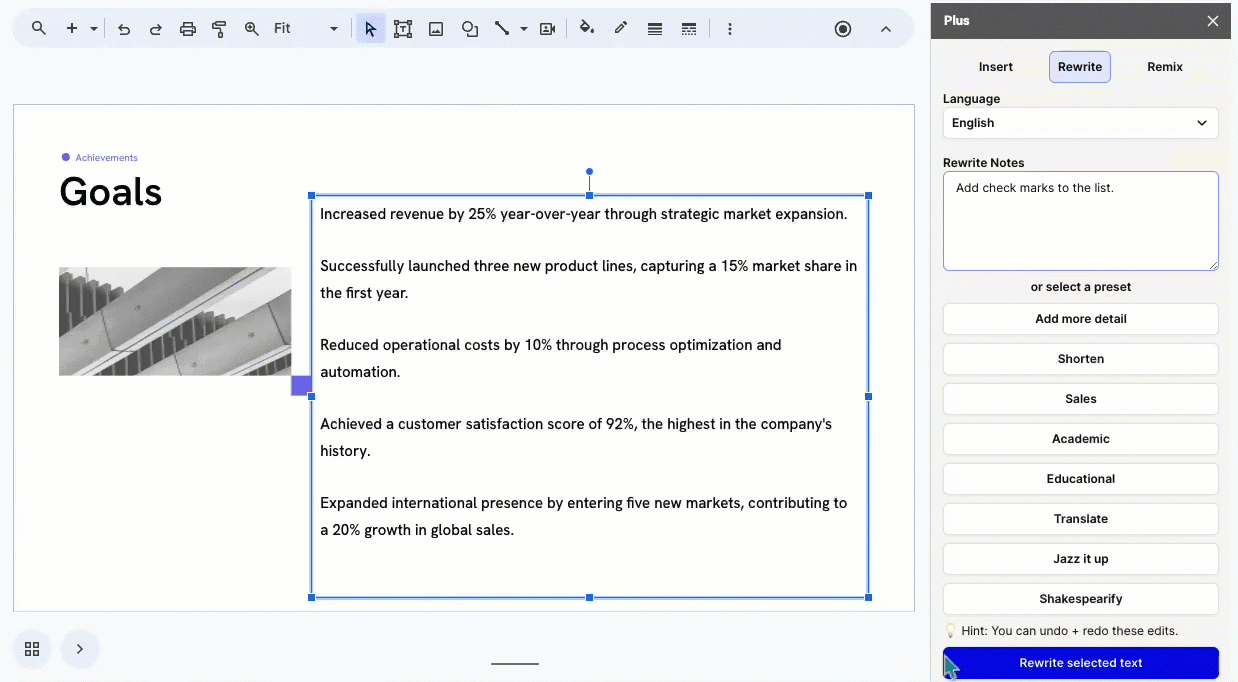The height and width of the screenshot is (682, 1238).
Task: Open the grid view icon
Action: click(32, 649)
